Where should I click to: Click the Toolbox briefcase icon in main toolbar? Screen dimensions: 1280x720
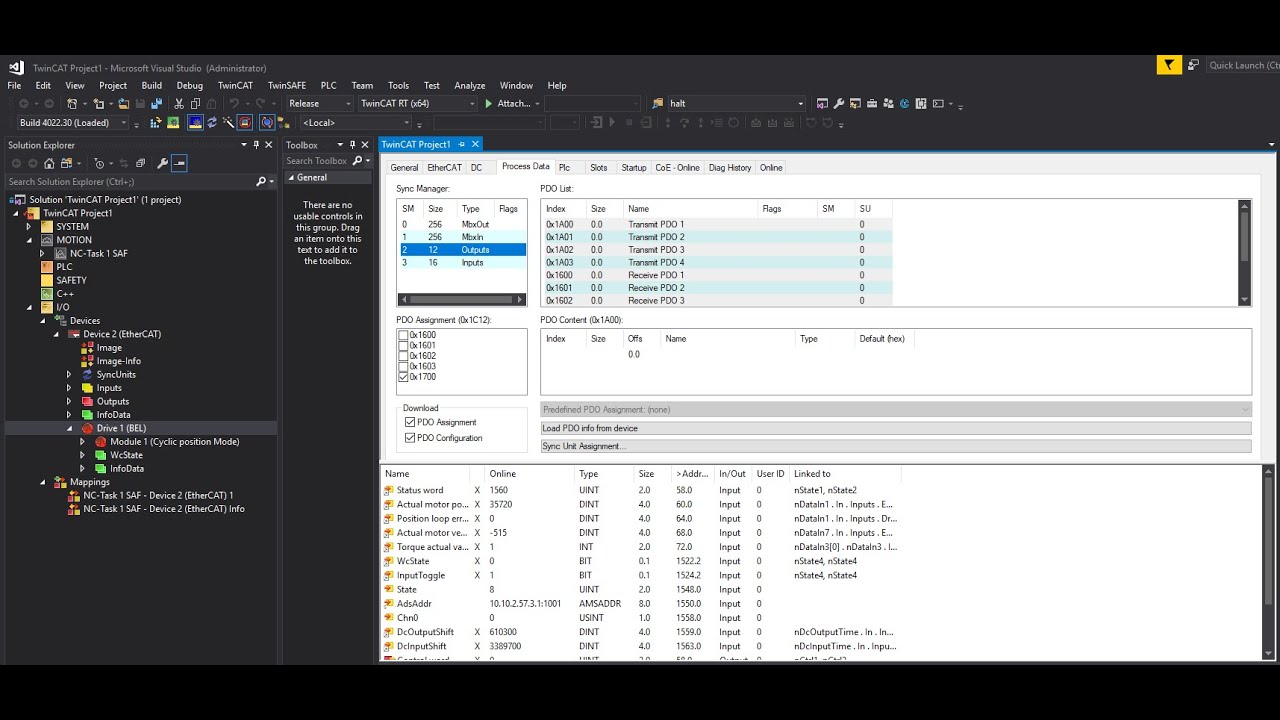click(872, 103)
